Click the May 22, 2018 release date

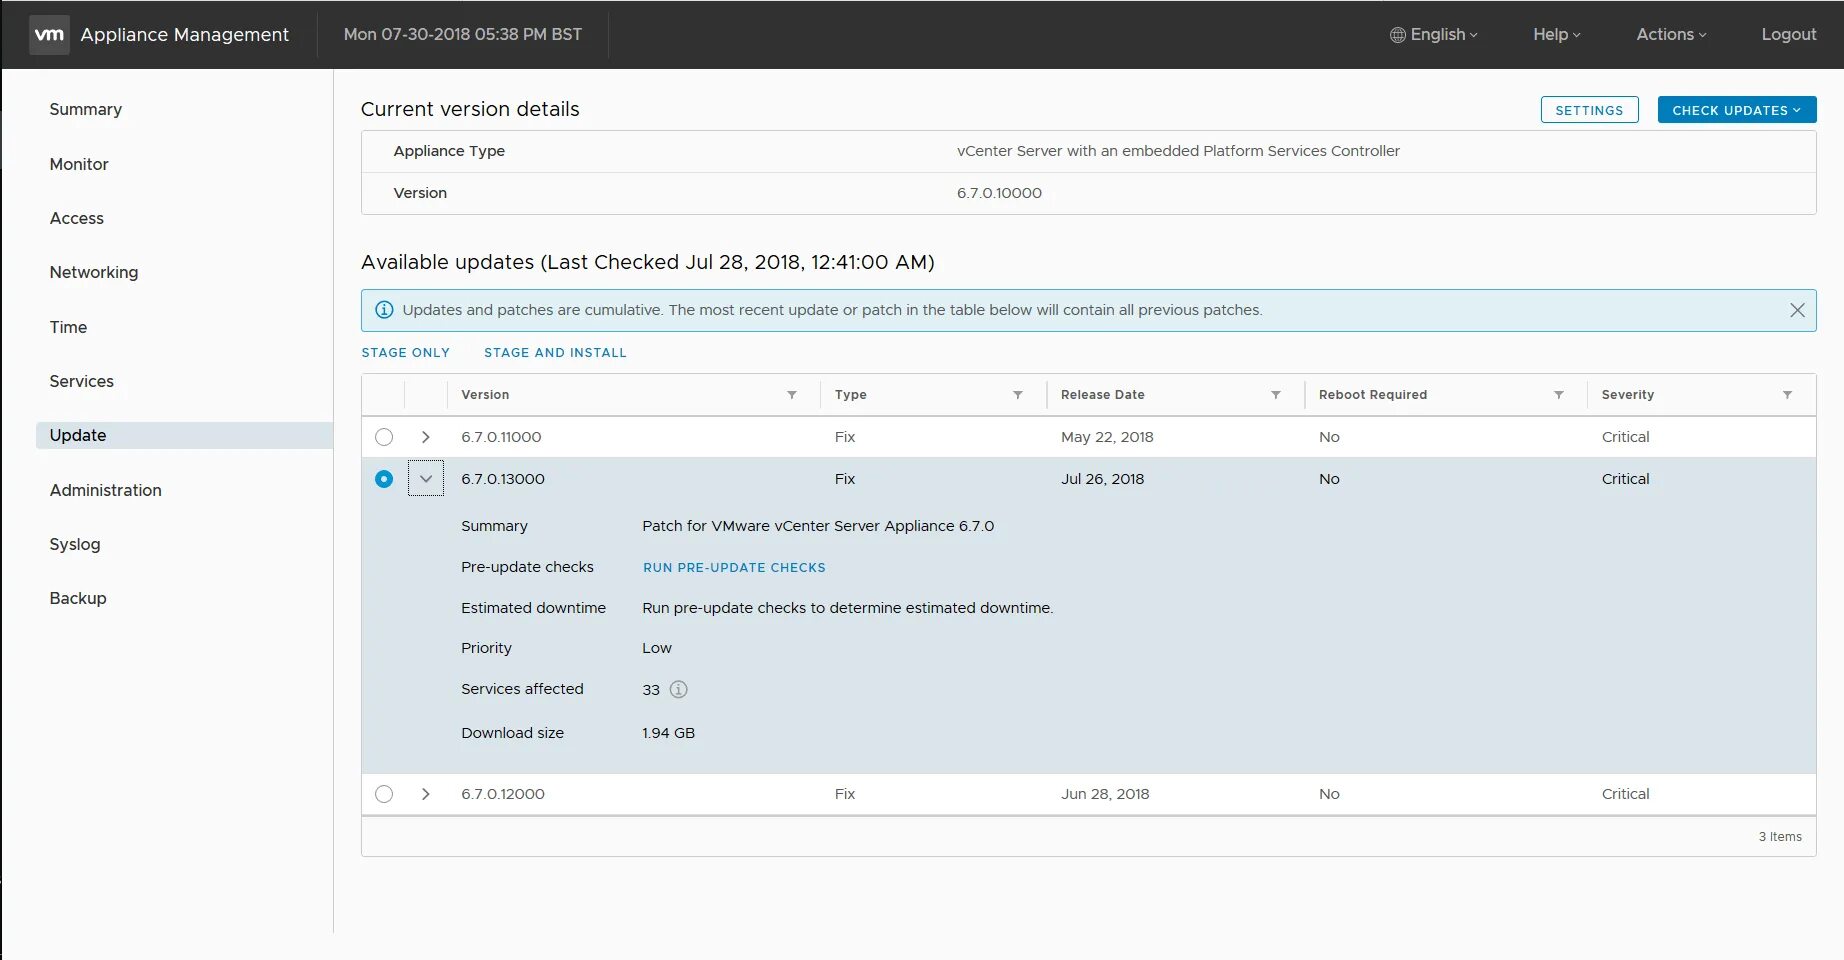pos(1107,437)
